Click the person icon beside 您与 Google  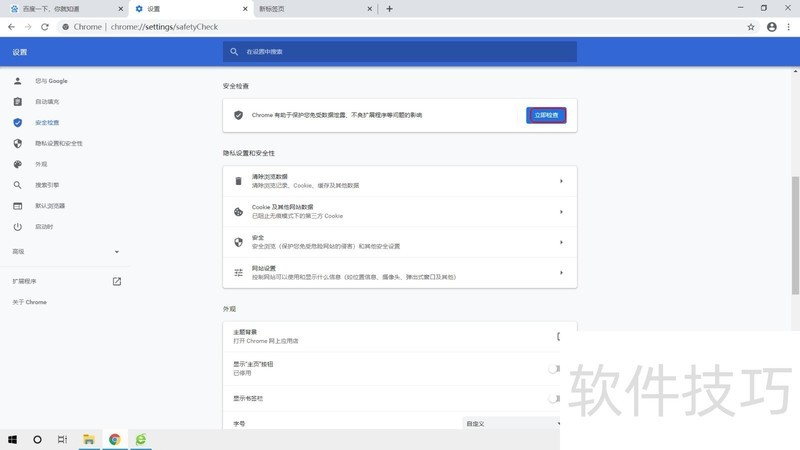click(18, 81)
